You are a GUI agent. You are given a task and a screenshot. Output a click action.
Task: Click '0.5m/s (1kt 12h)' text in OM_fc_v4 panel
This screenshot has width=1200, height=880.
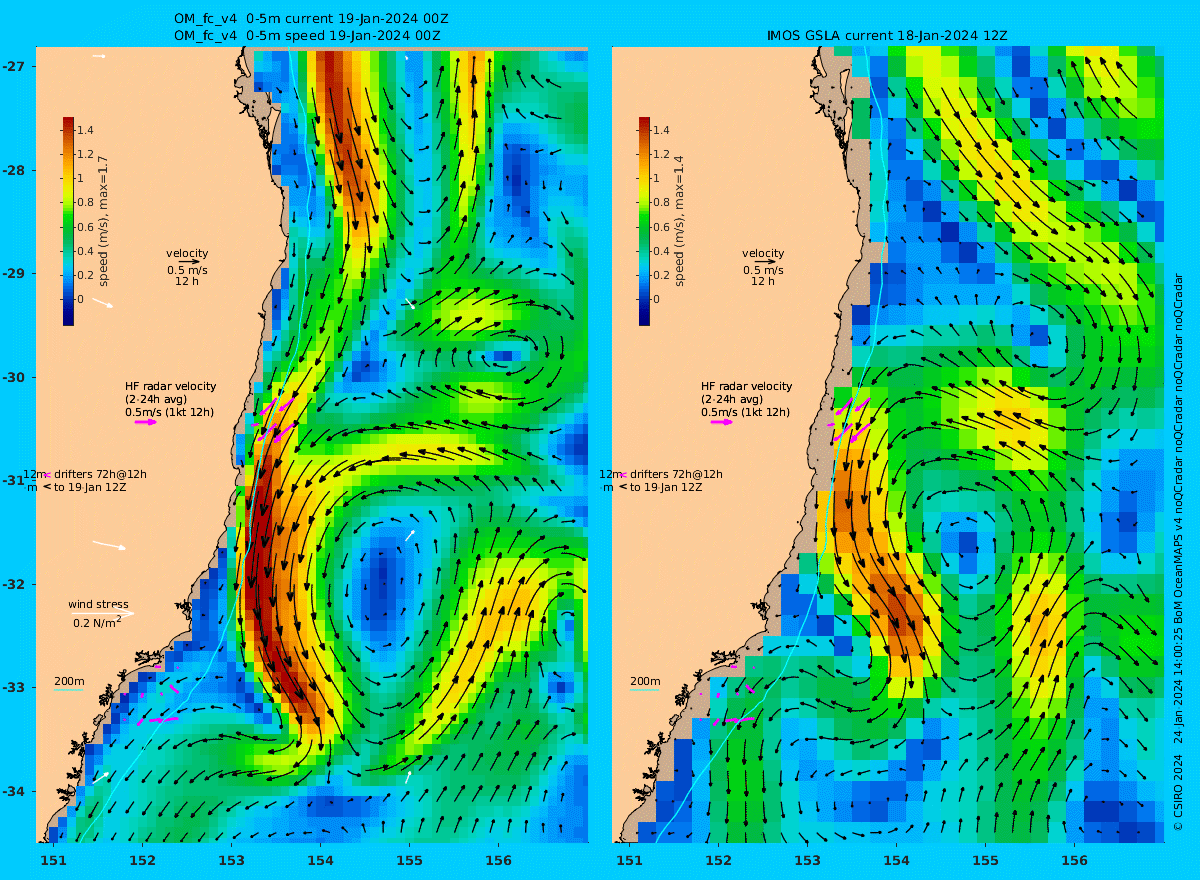point(169,412)
